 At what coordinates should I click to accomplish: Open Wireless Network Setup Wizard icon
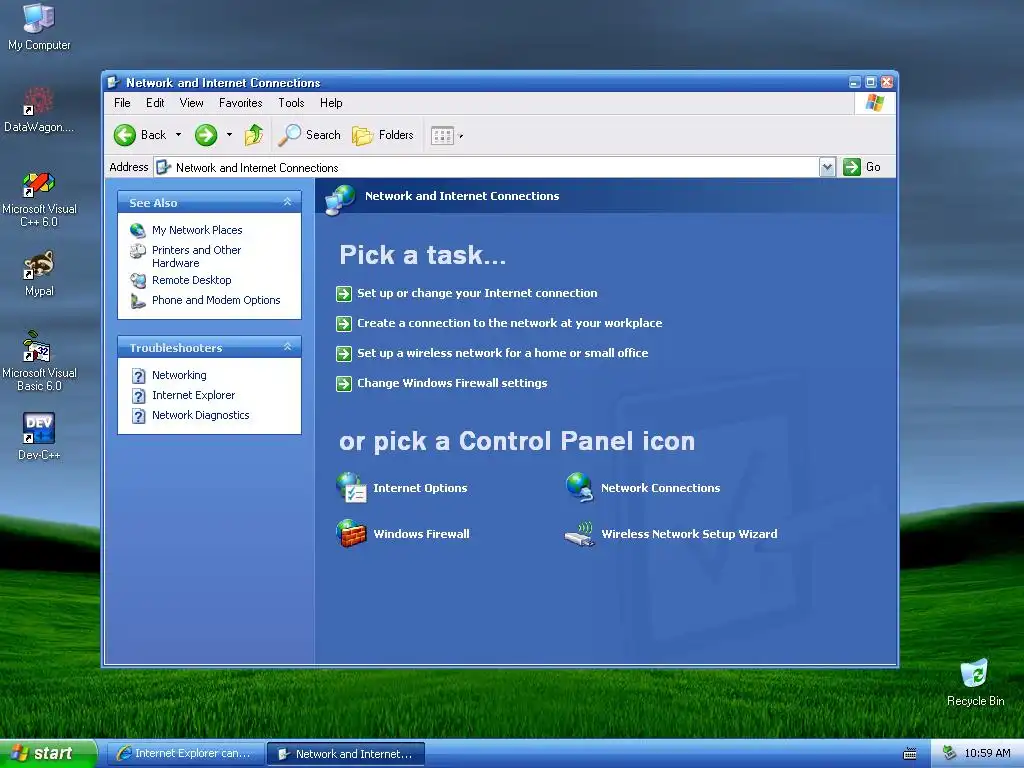coord(579,534)
